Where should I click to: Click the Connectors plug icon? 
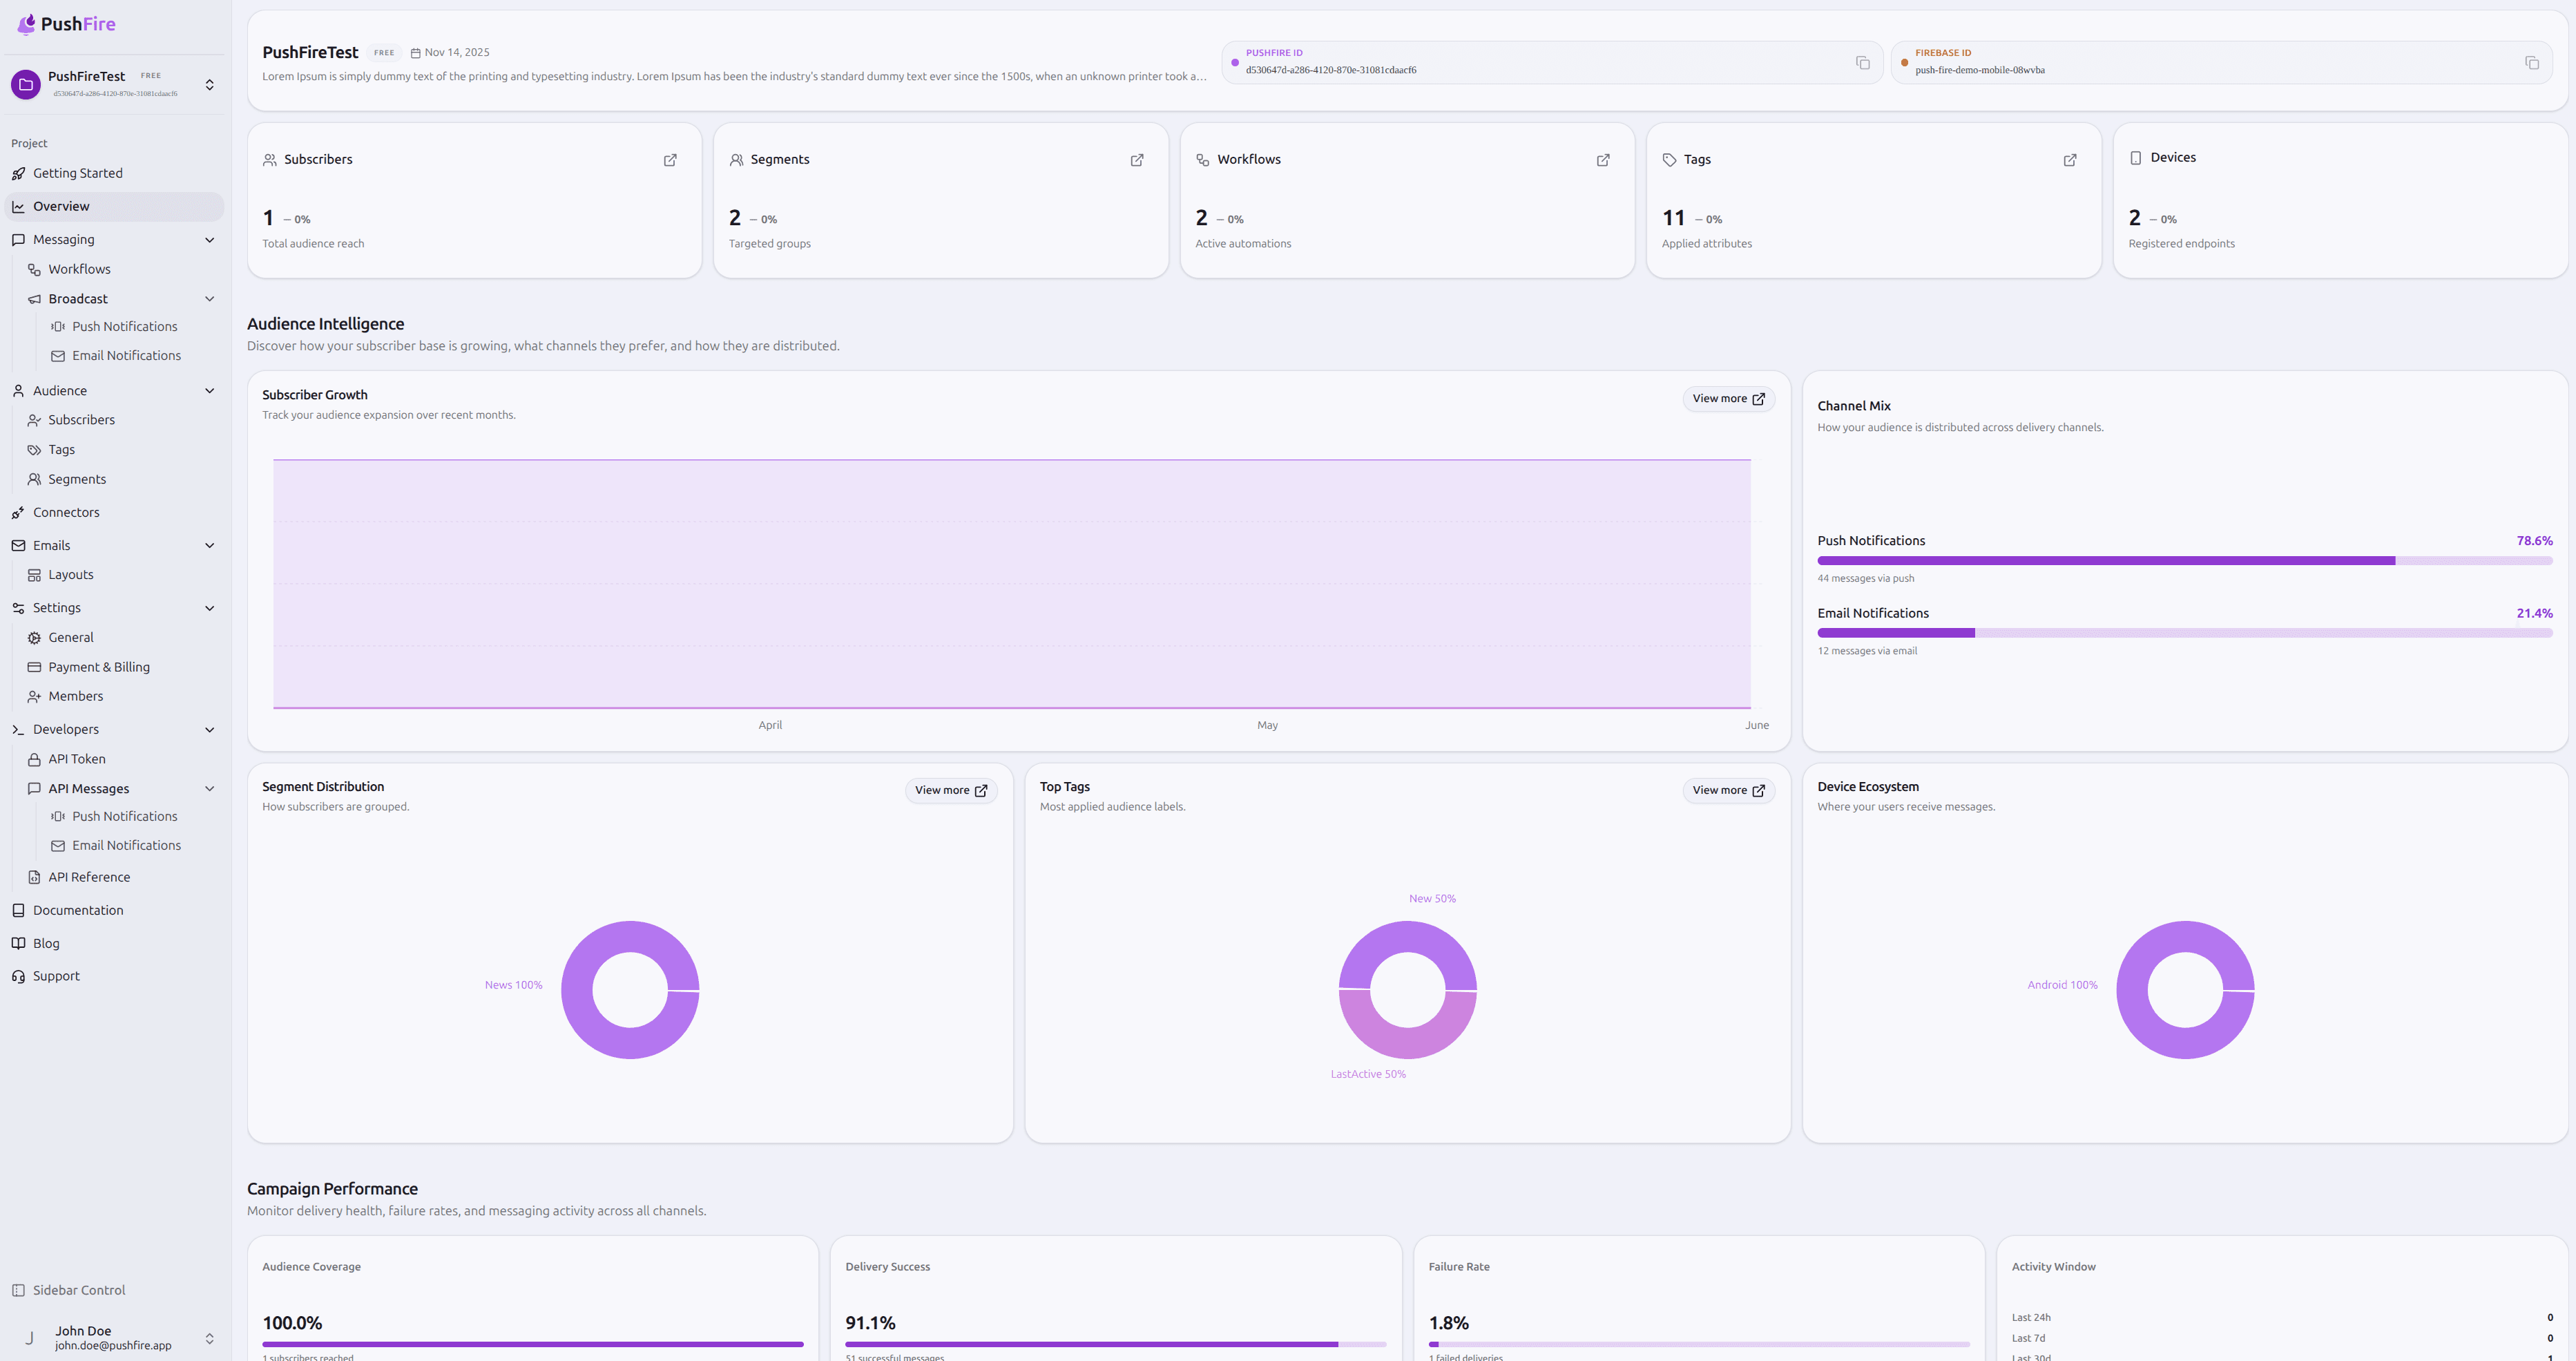coord(18,513)
